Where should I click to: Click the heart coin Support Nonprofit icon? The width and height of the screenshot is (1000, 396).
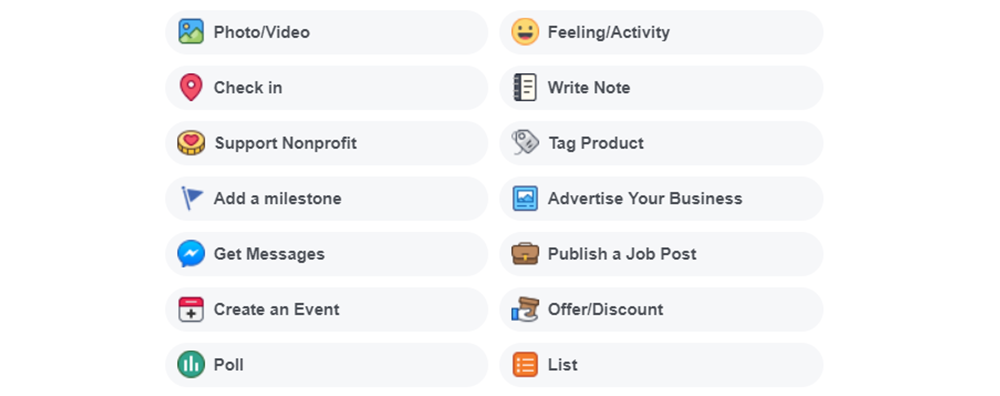191,143
